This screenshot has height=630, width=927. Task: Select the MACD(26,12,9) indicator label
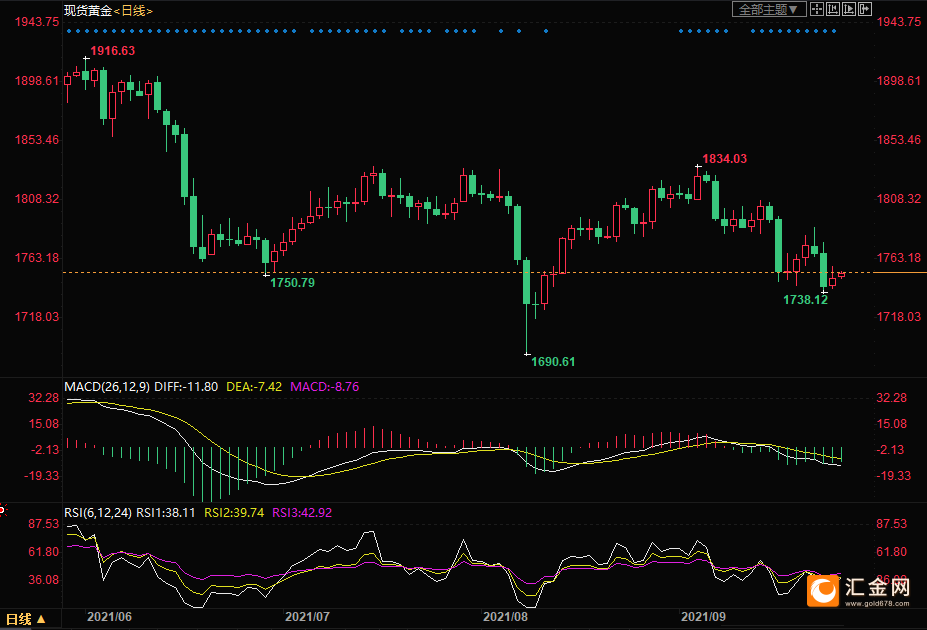coord(107,387)
